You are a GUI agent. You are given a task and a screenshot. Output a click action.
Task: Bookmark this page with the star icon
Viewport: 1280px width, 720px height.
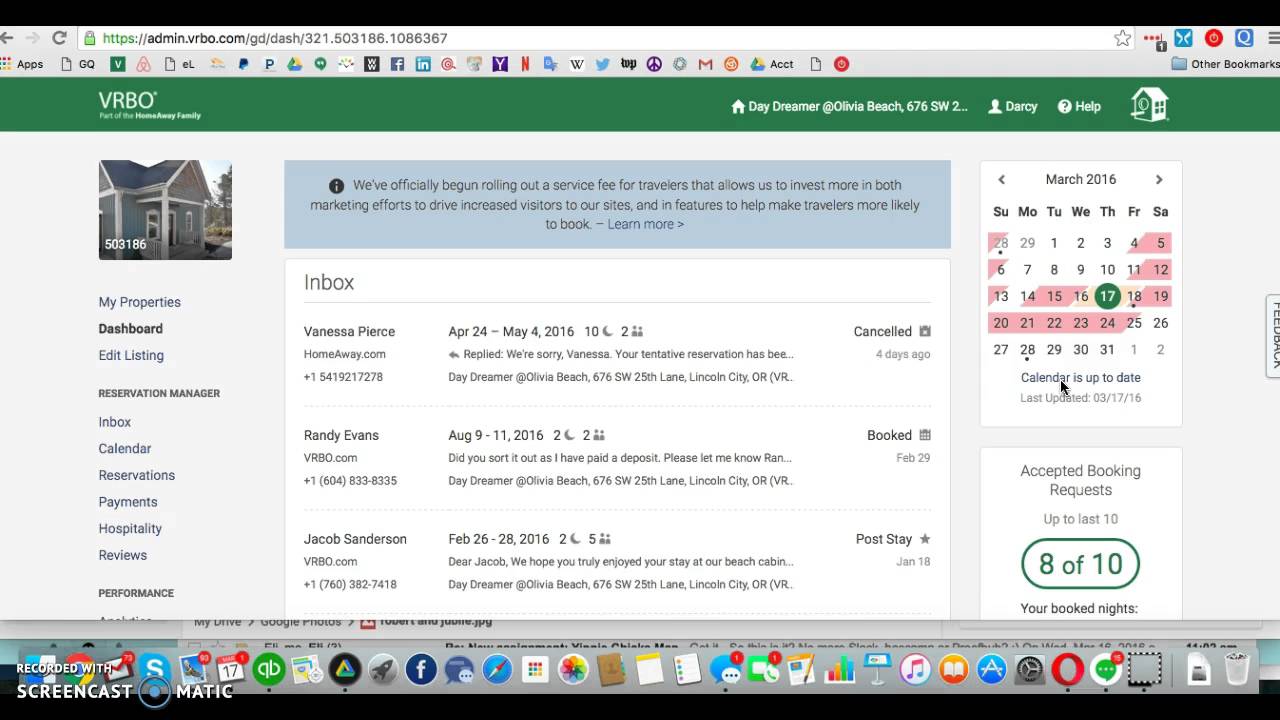[x=1122, y=38]
